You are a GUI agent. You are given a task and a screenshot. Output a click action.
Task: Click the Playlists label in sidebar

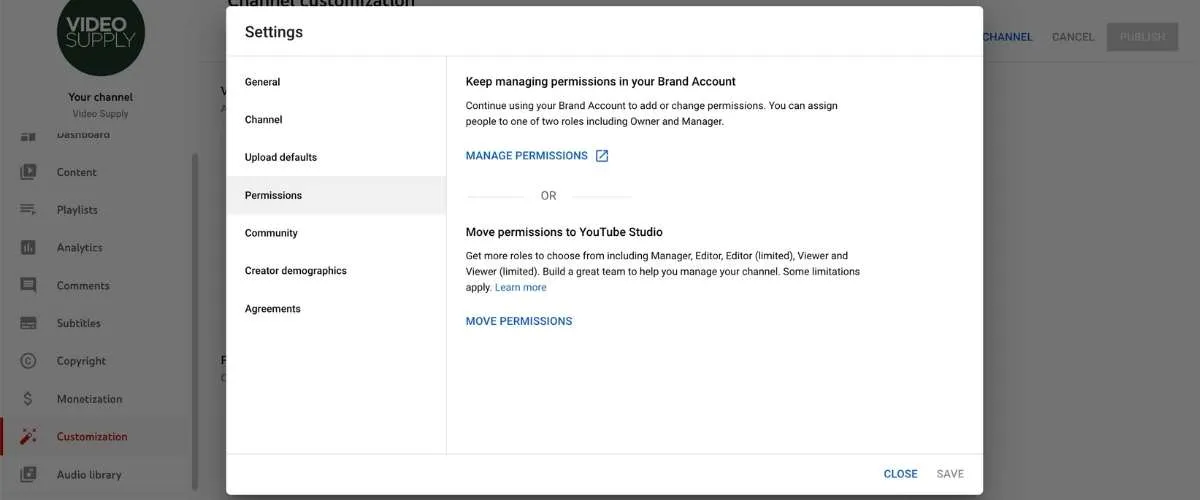pos(77,210)
